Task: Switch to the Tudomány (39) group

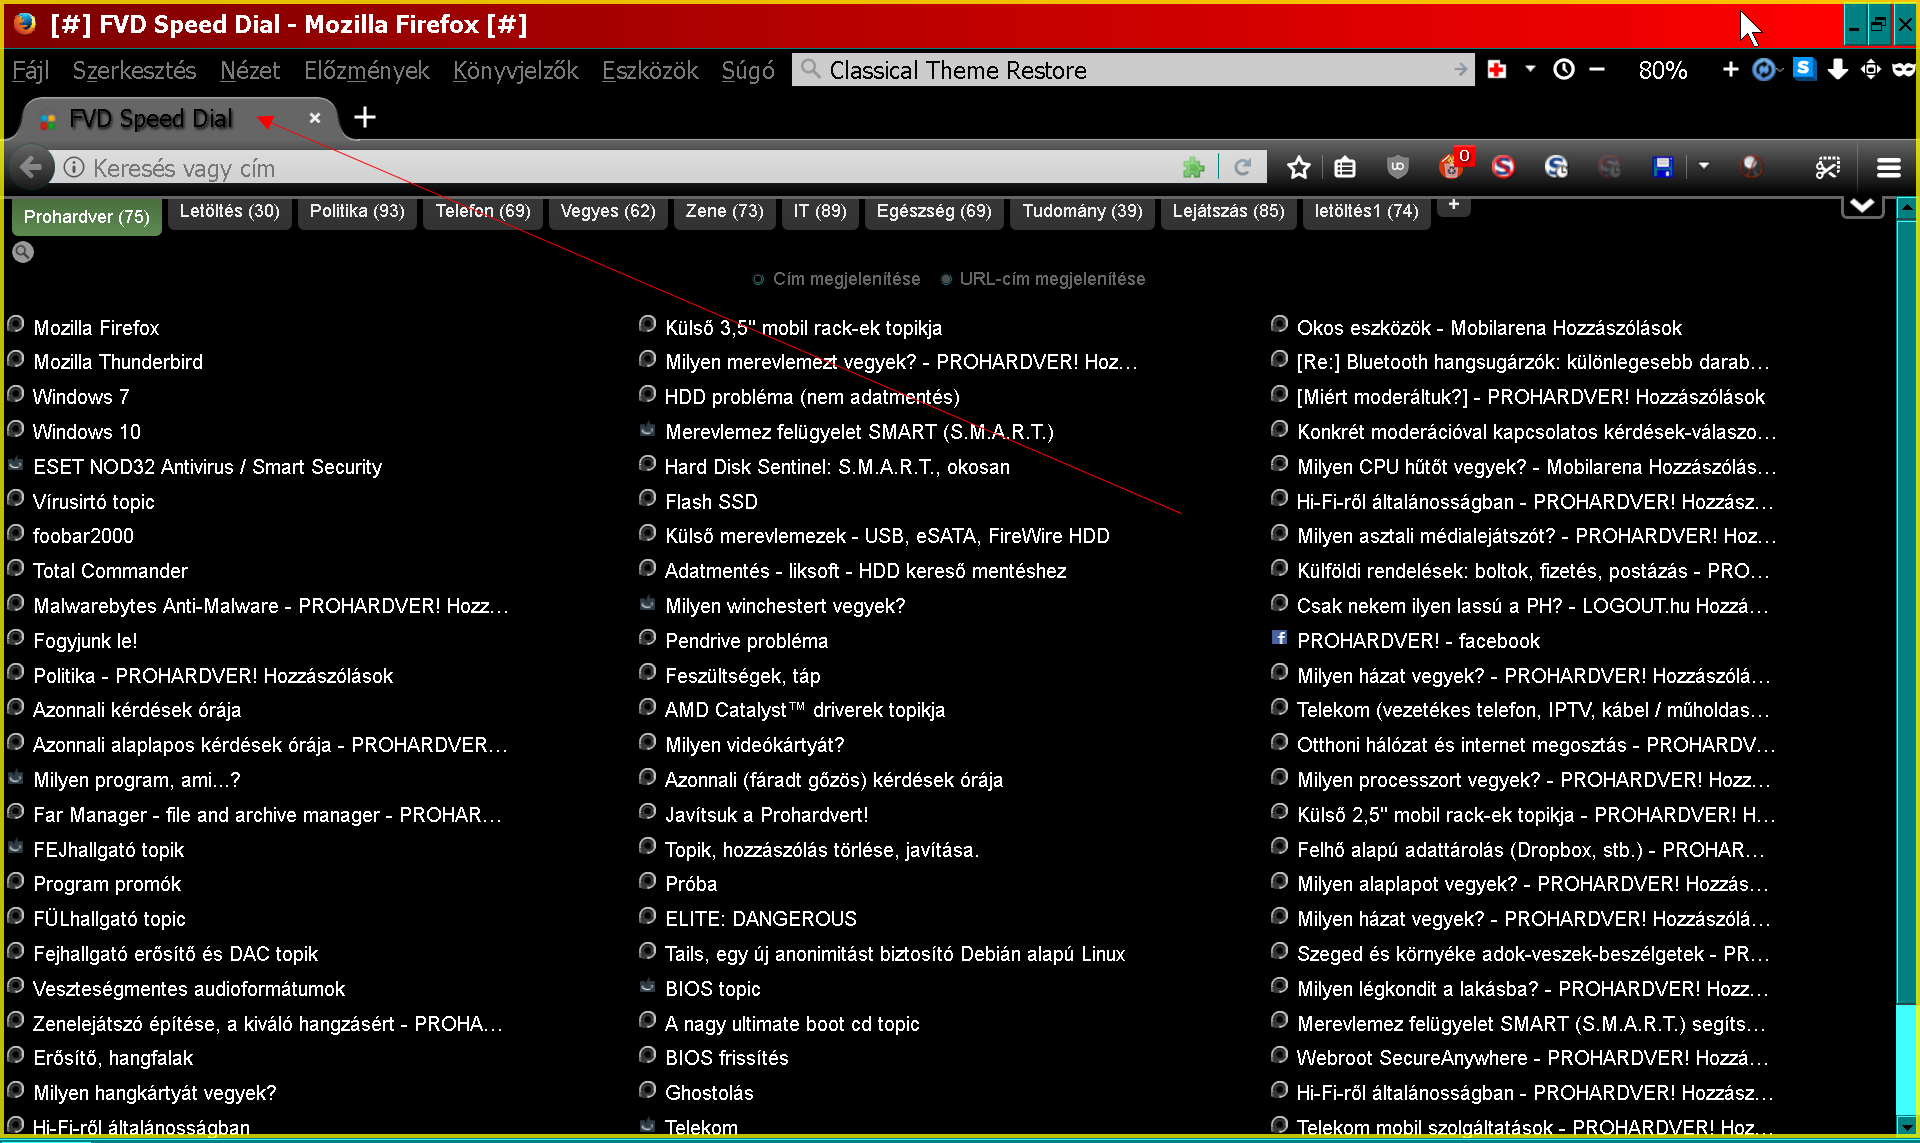Action: [x=1082, y=211]
